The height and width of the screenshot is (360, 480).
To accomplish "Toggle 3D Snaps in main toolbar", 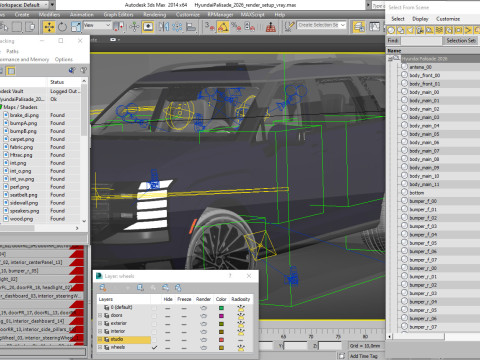I will tap(209, 27).
